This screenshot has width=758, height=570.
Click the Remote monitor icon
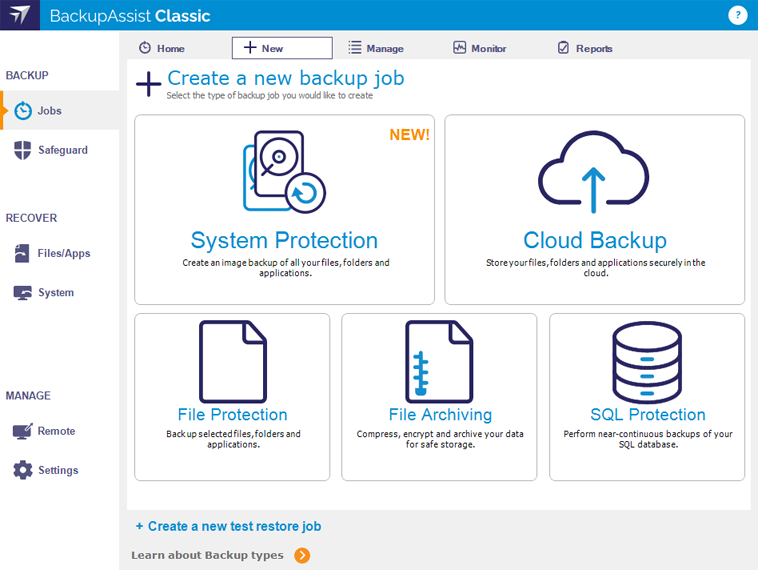[x=22, y=431]
